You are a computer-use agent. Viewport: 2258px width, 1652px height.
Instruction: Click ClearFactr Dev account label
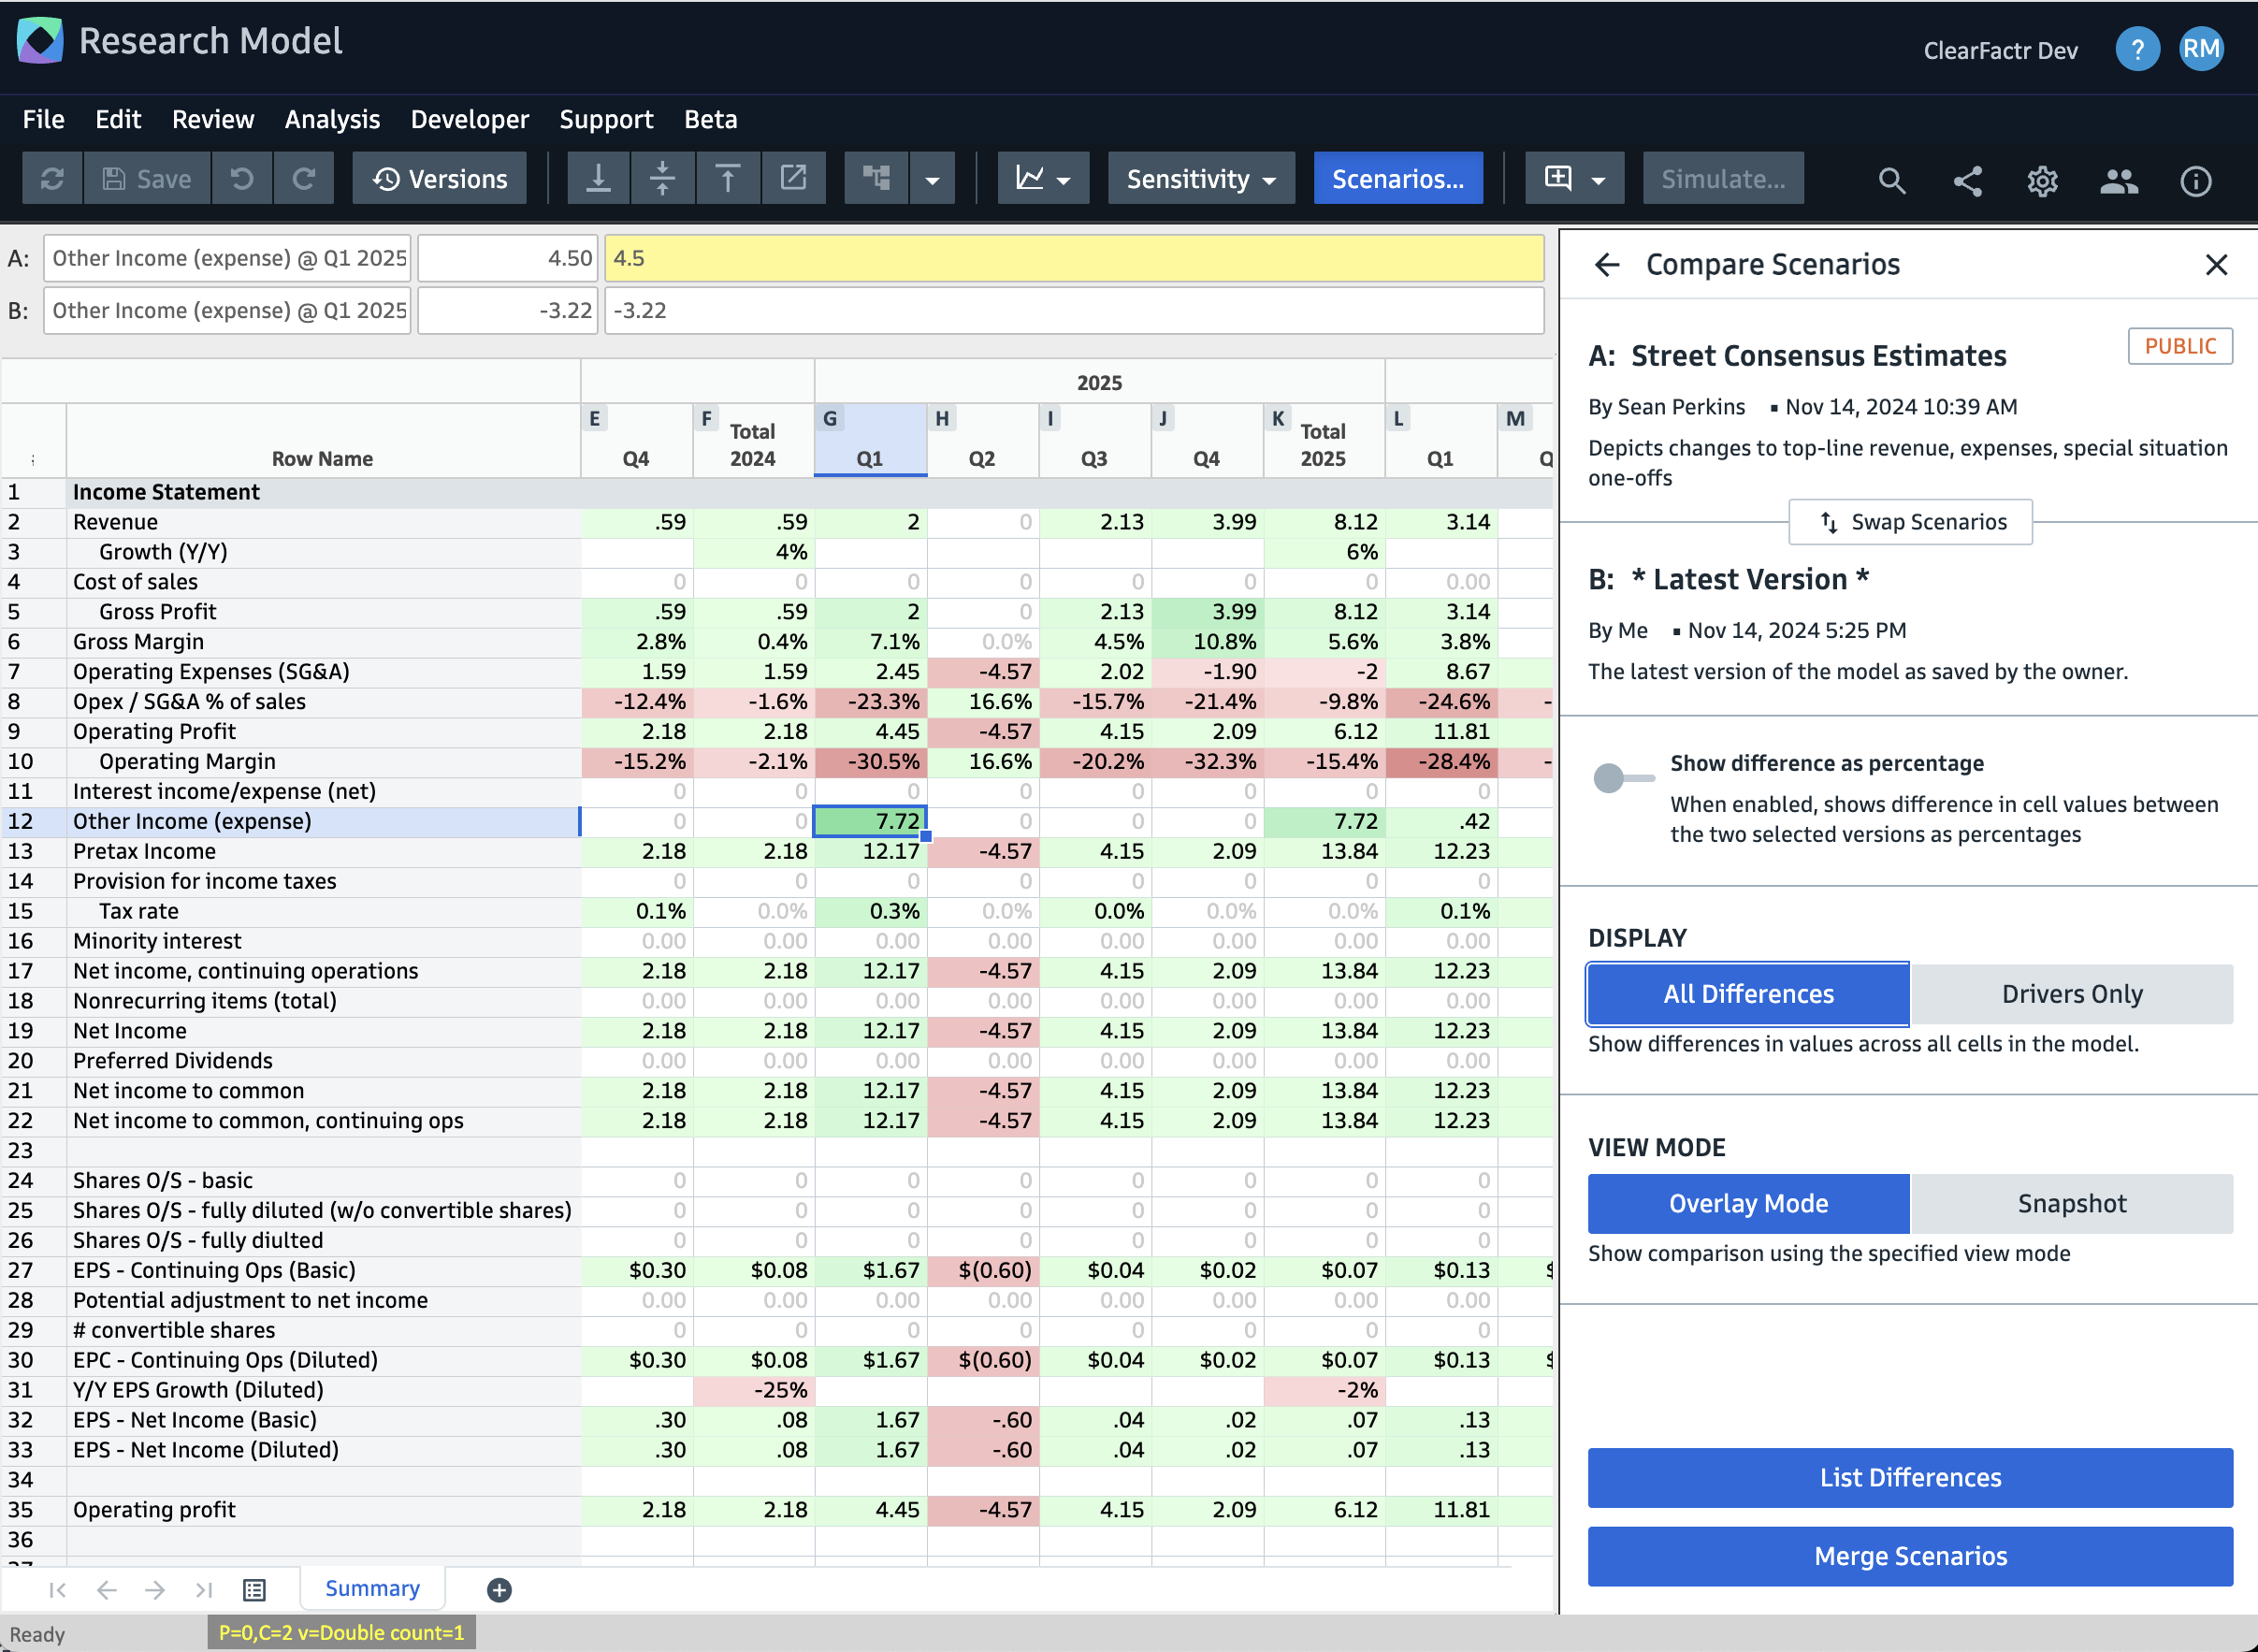(2000, 50)
